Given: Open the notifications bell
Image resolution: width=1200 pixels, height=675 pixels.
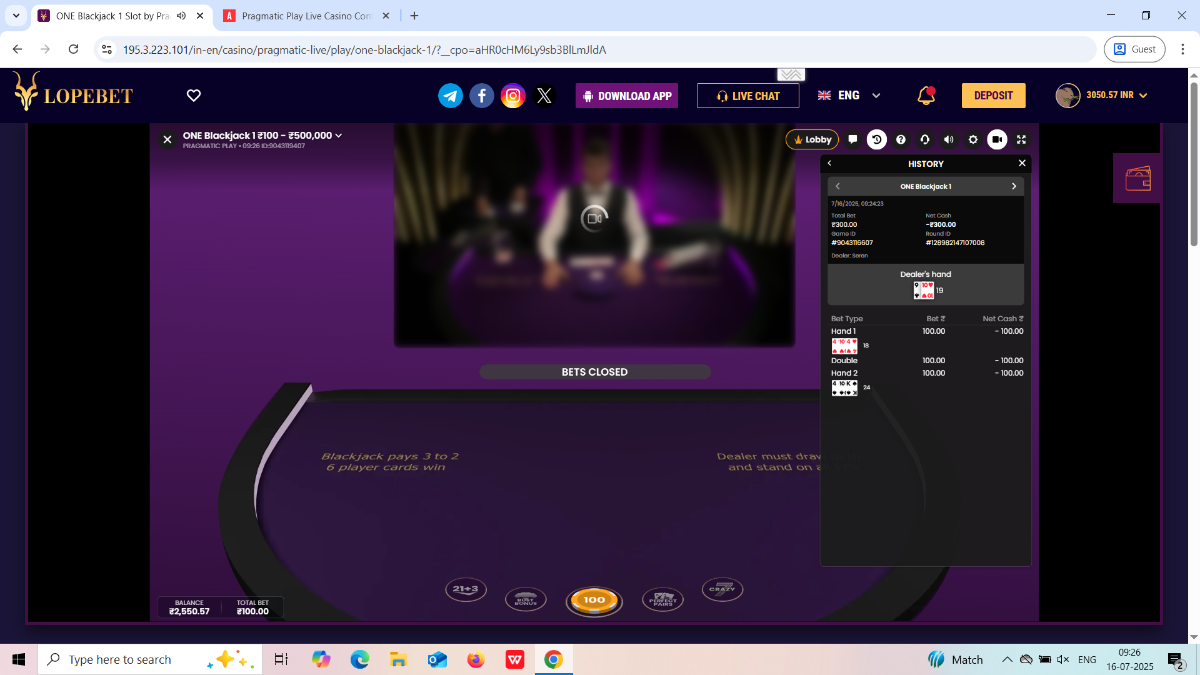Looking at the screenshot, I should tap(926, 95).
